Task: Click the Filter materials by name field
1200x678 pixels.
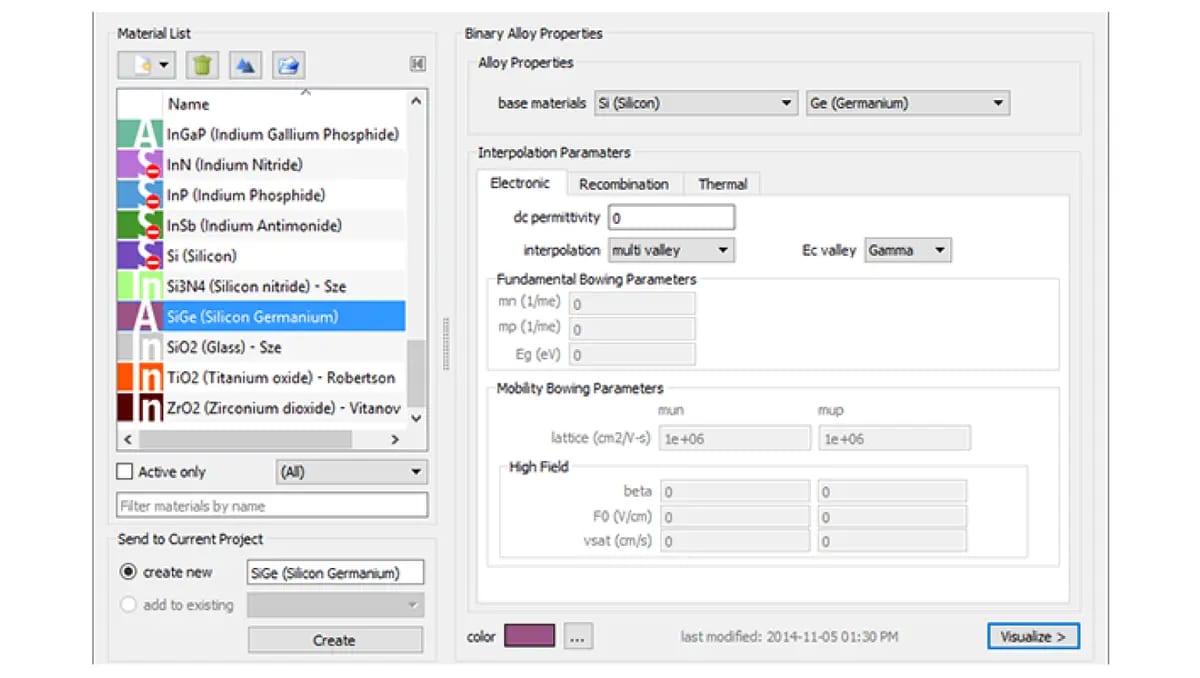Action: click(272, 506)
